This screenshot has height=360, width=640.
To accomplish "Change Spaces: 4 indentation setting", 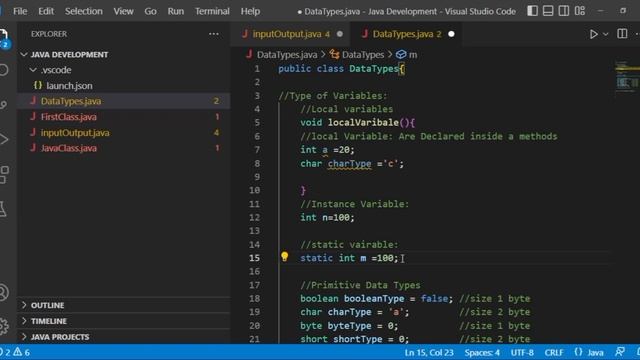I will pyautogui.click(x=482, y=353).
